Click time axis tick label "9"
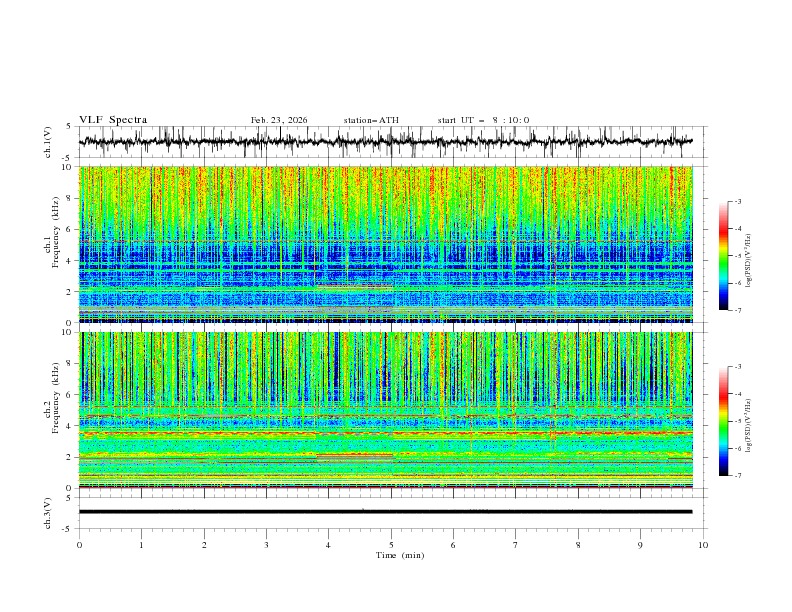792x612 pixels. coord(640,545)
